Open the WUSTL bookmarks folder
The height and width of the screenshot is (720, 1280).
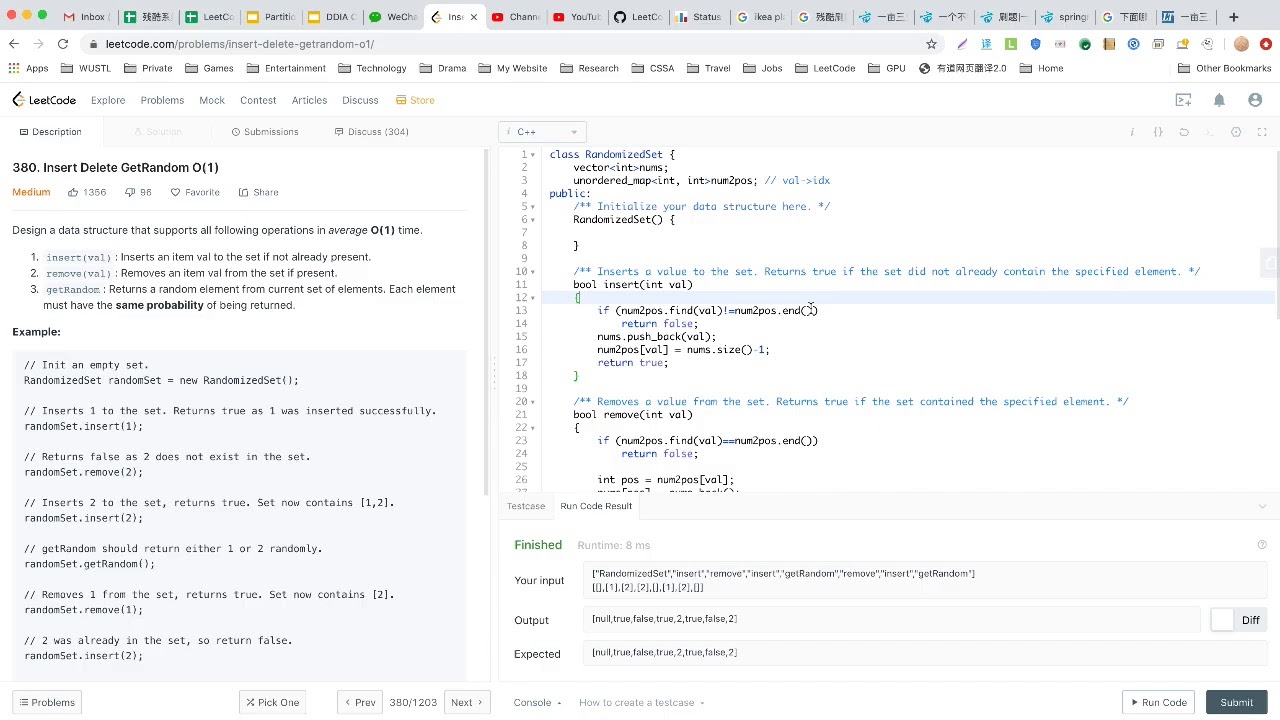tap(86, 68)
